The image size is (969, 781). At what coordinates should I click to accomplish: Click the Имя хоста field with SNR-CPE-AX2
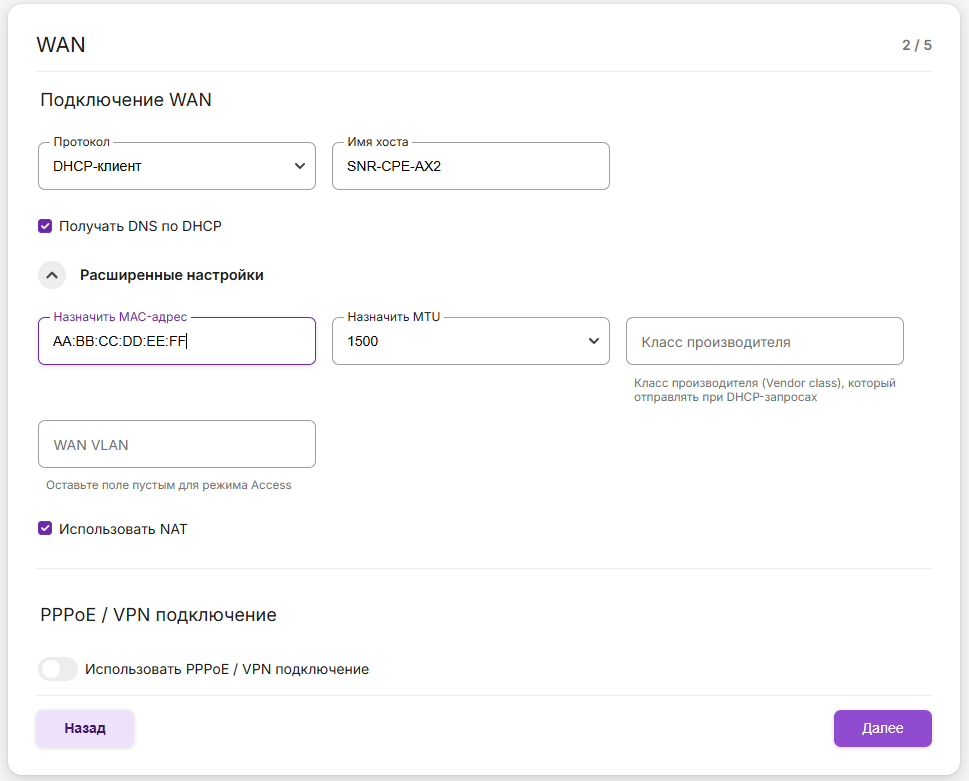(x=470, y=166)
